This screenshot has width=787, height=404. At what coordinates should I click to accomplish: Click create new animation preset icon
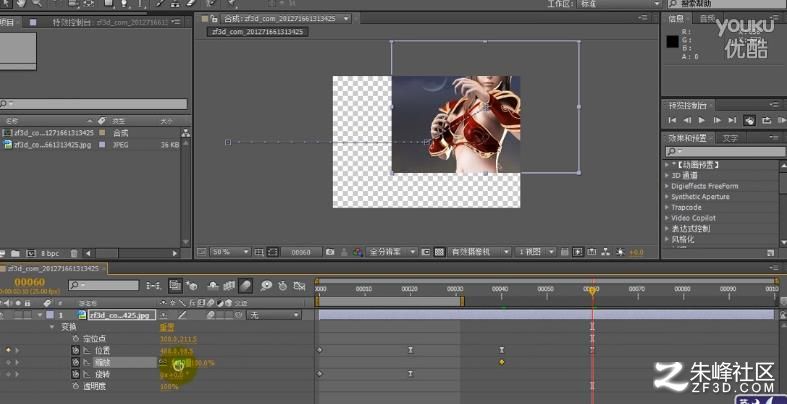[771, 252]
